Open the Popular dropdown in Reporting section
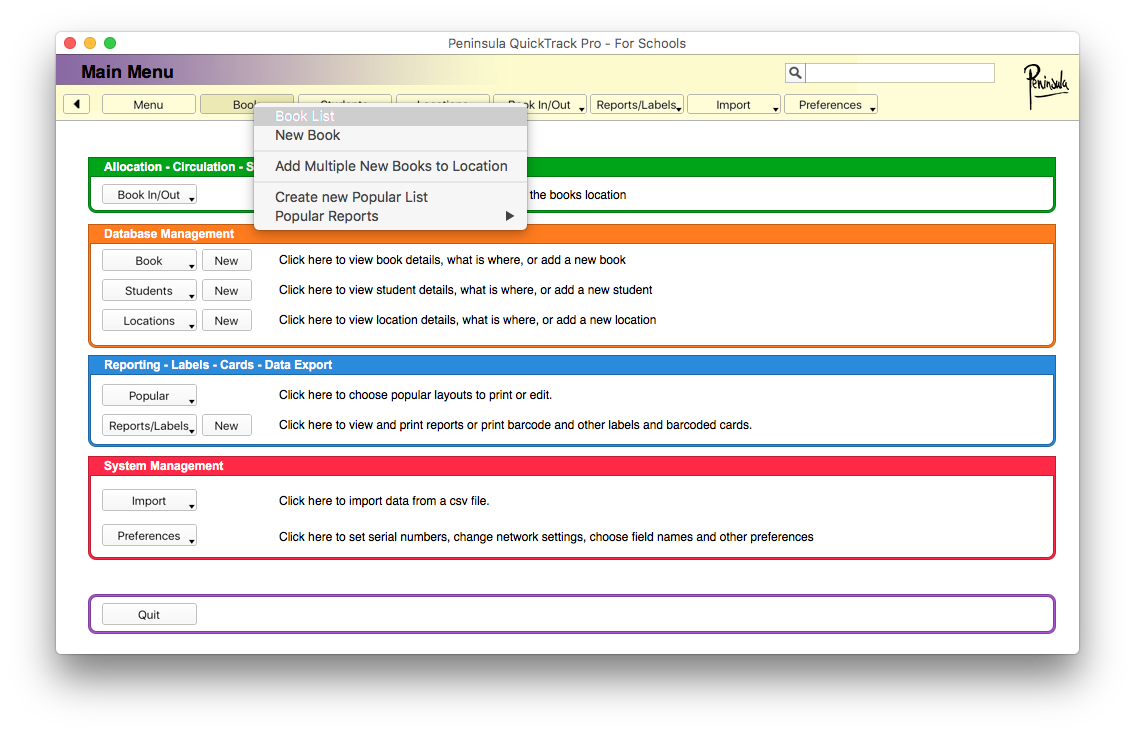 coord(149,395)
